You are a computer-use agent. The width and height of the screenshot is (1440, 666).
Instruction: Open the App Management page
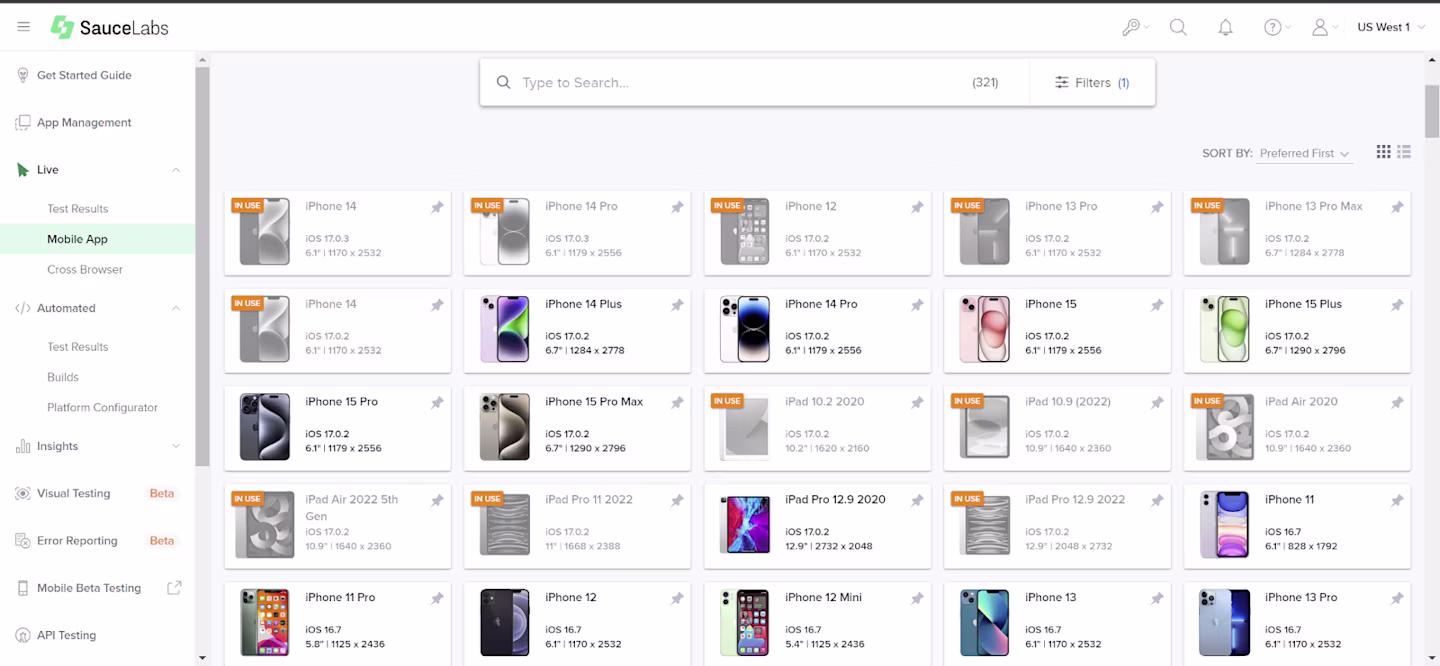pos(84,122)
